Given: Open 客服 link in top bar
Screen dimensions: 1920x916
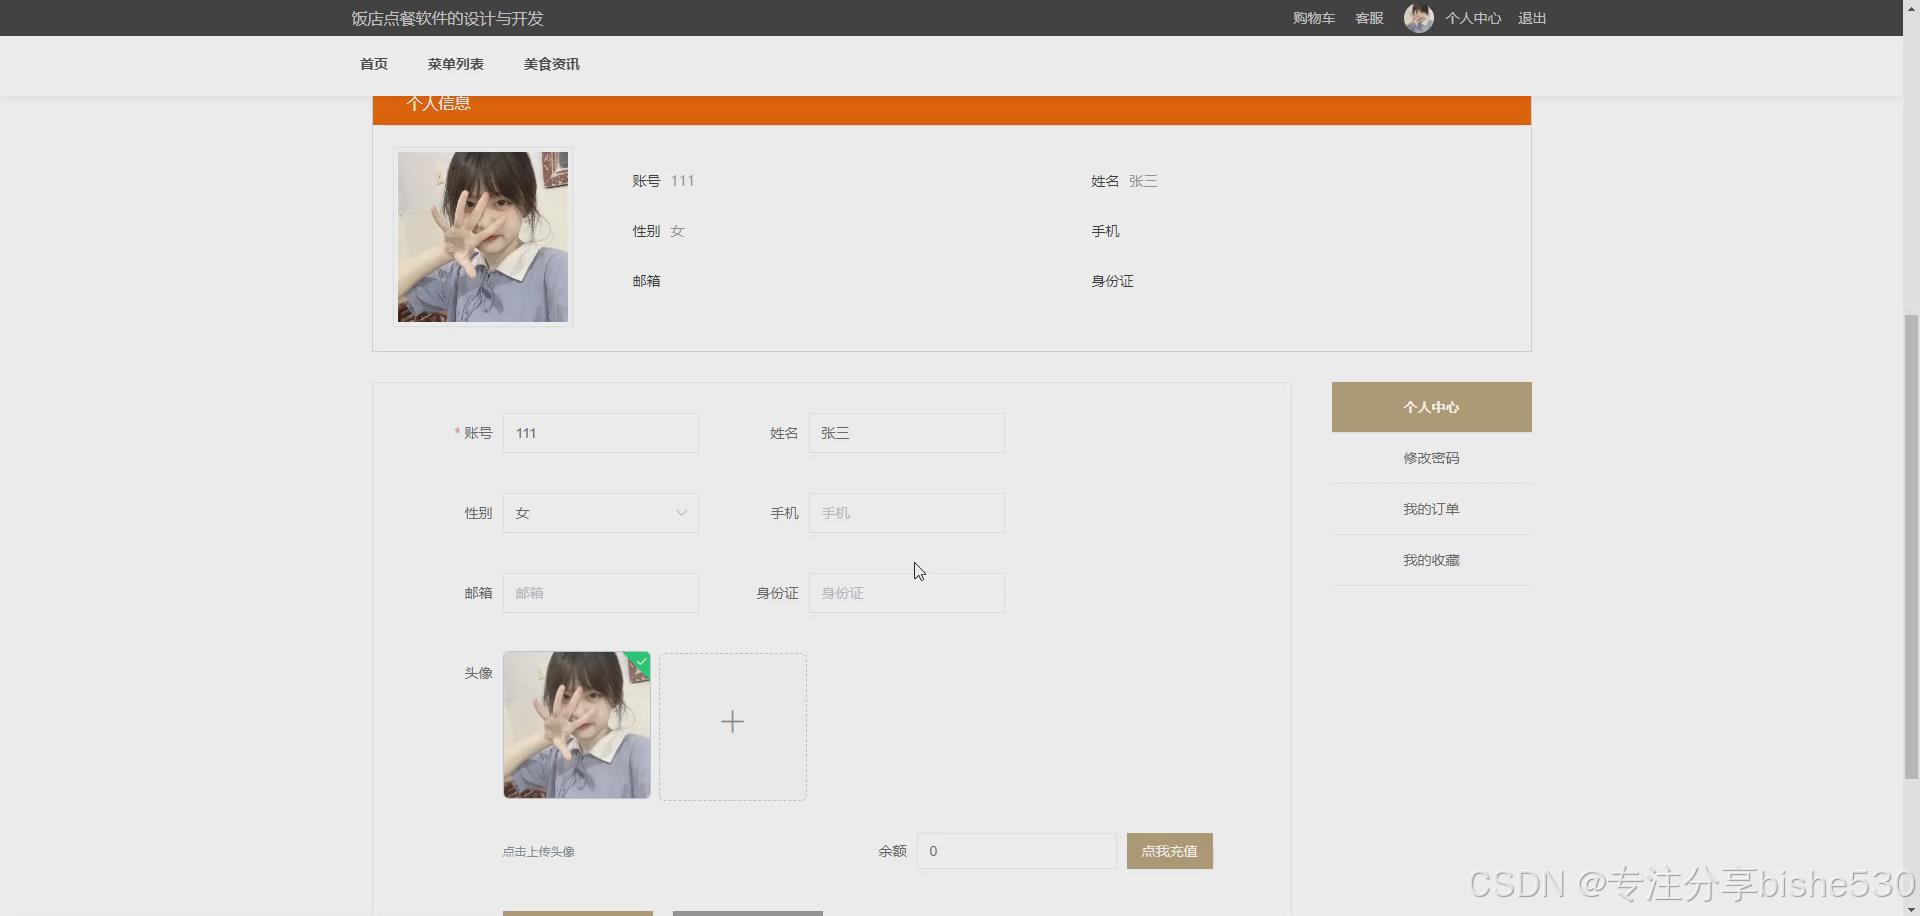Looking at the screenshot, I should pos(1369,18).
